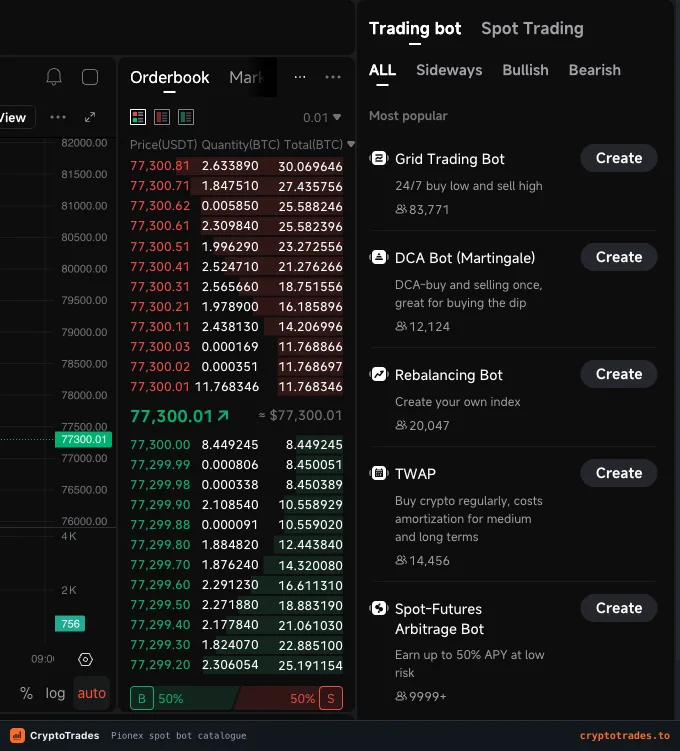Select the Bearish bot filter tab
Screen dimensions: 680x751
595,70
